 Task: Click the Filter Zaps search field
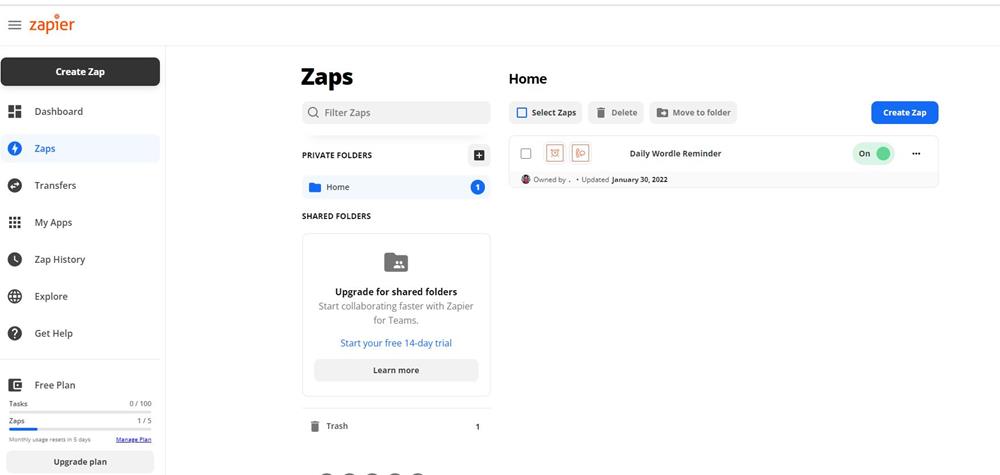pyautogui.click(x=396, y=113)
